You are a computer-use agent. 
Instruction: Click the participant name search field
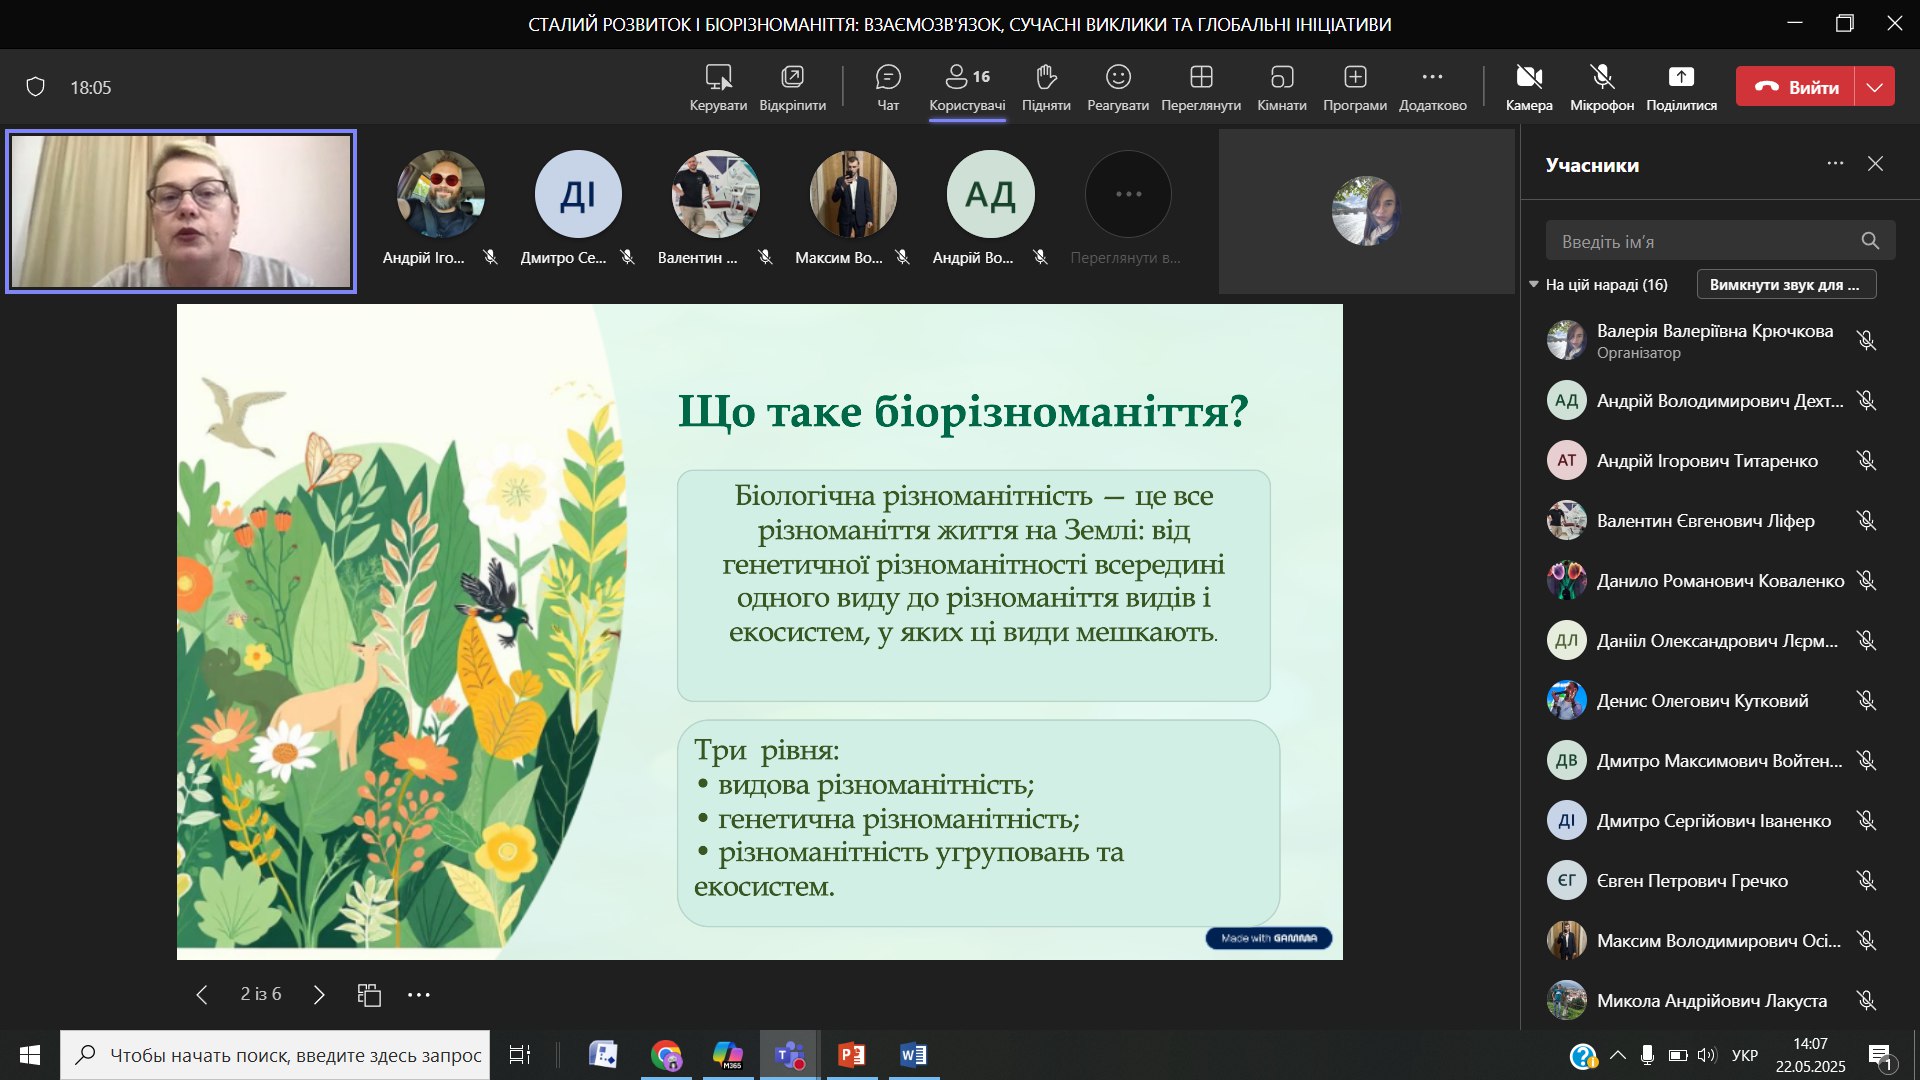point(1705,241)
